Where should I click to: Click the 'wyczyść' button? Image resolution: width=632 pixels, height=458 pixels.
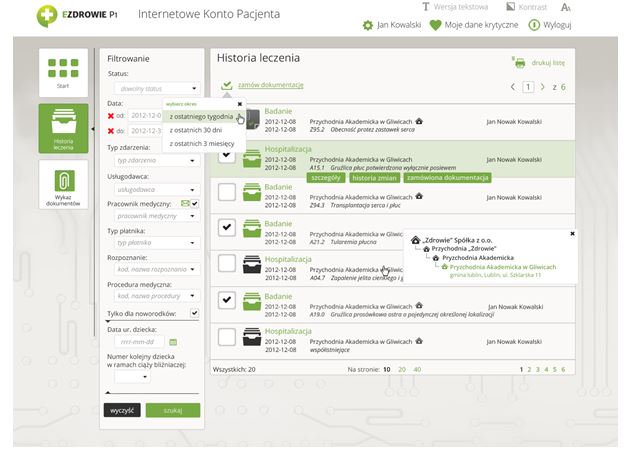122,410
